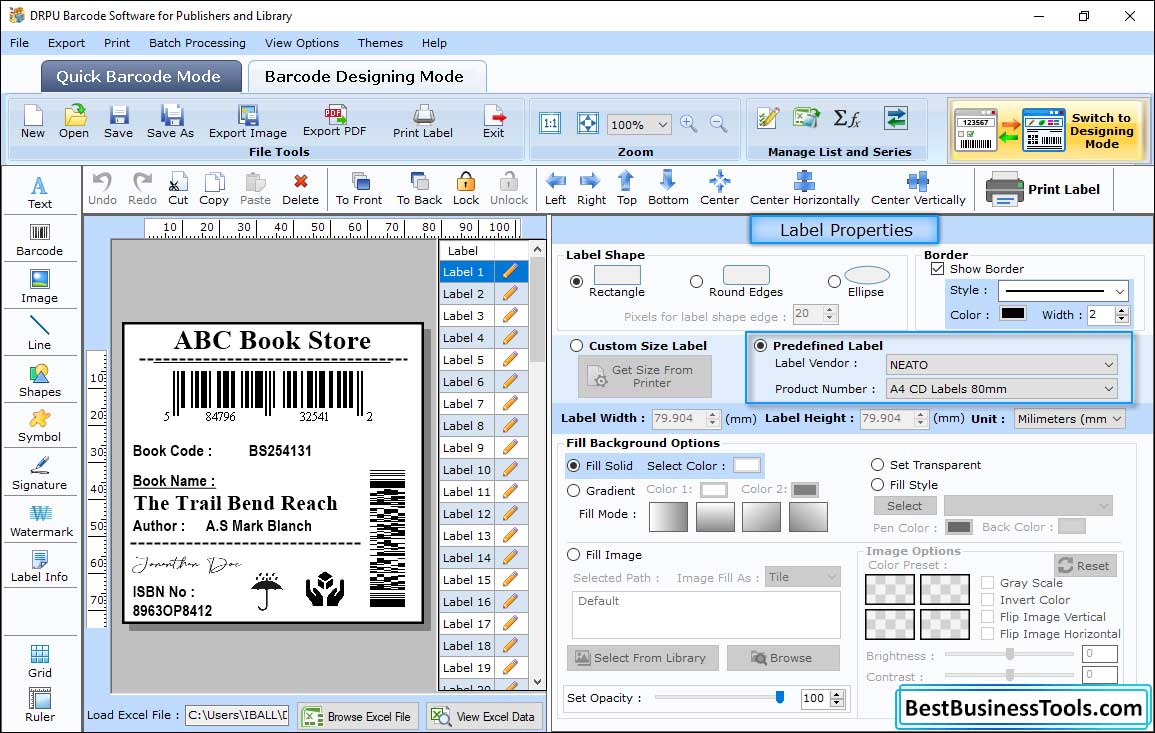The height and width of the screenshot is (733, 1155).
Task: Choose Predefined Label option
Action: click(761, 346)
